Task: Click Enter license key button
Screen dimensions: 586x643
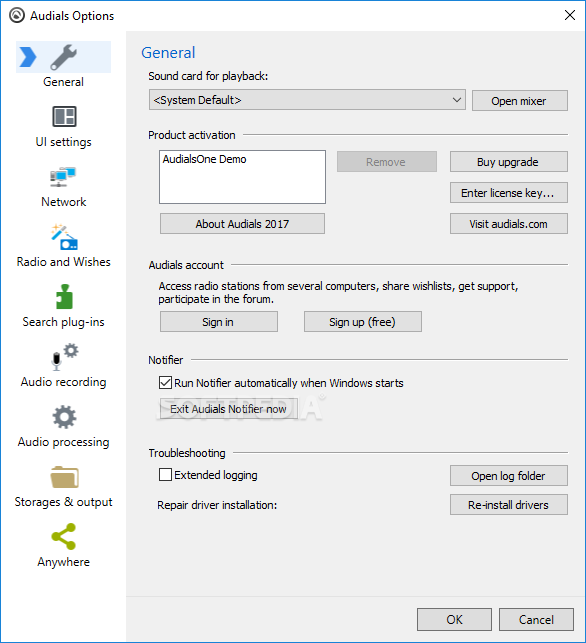Action: [508, 193]
